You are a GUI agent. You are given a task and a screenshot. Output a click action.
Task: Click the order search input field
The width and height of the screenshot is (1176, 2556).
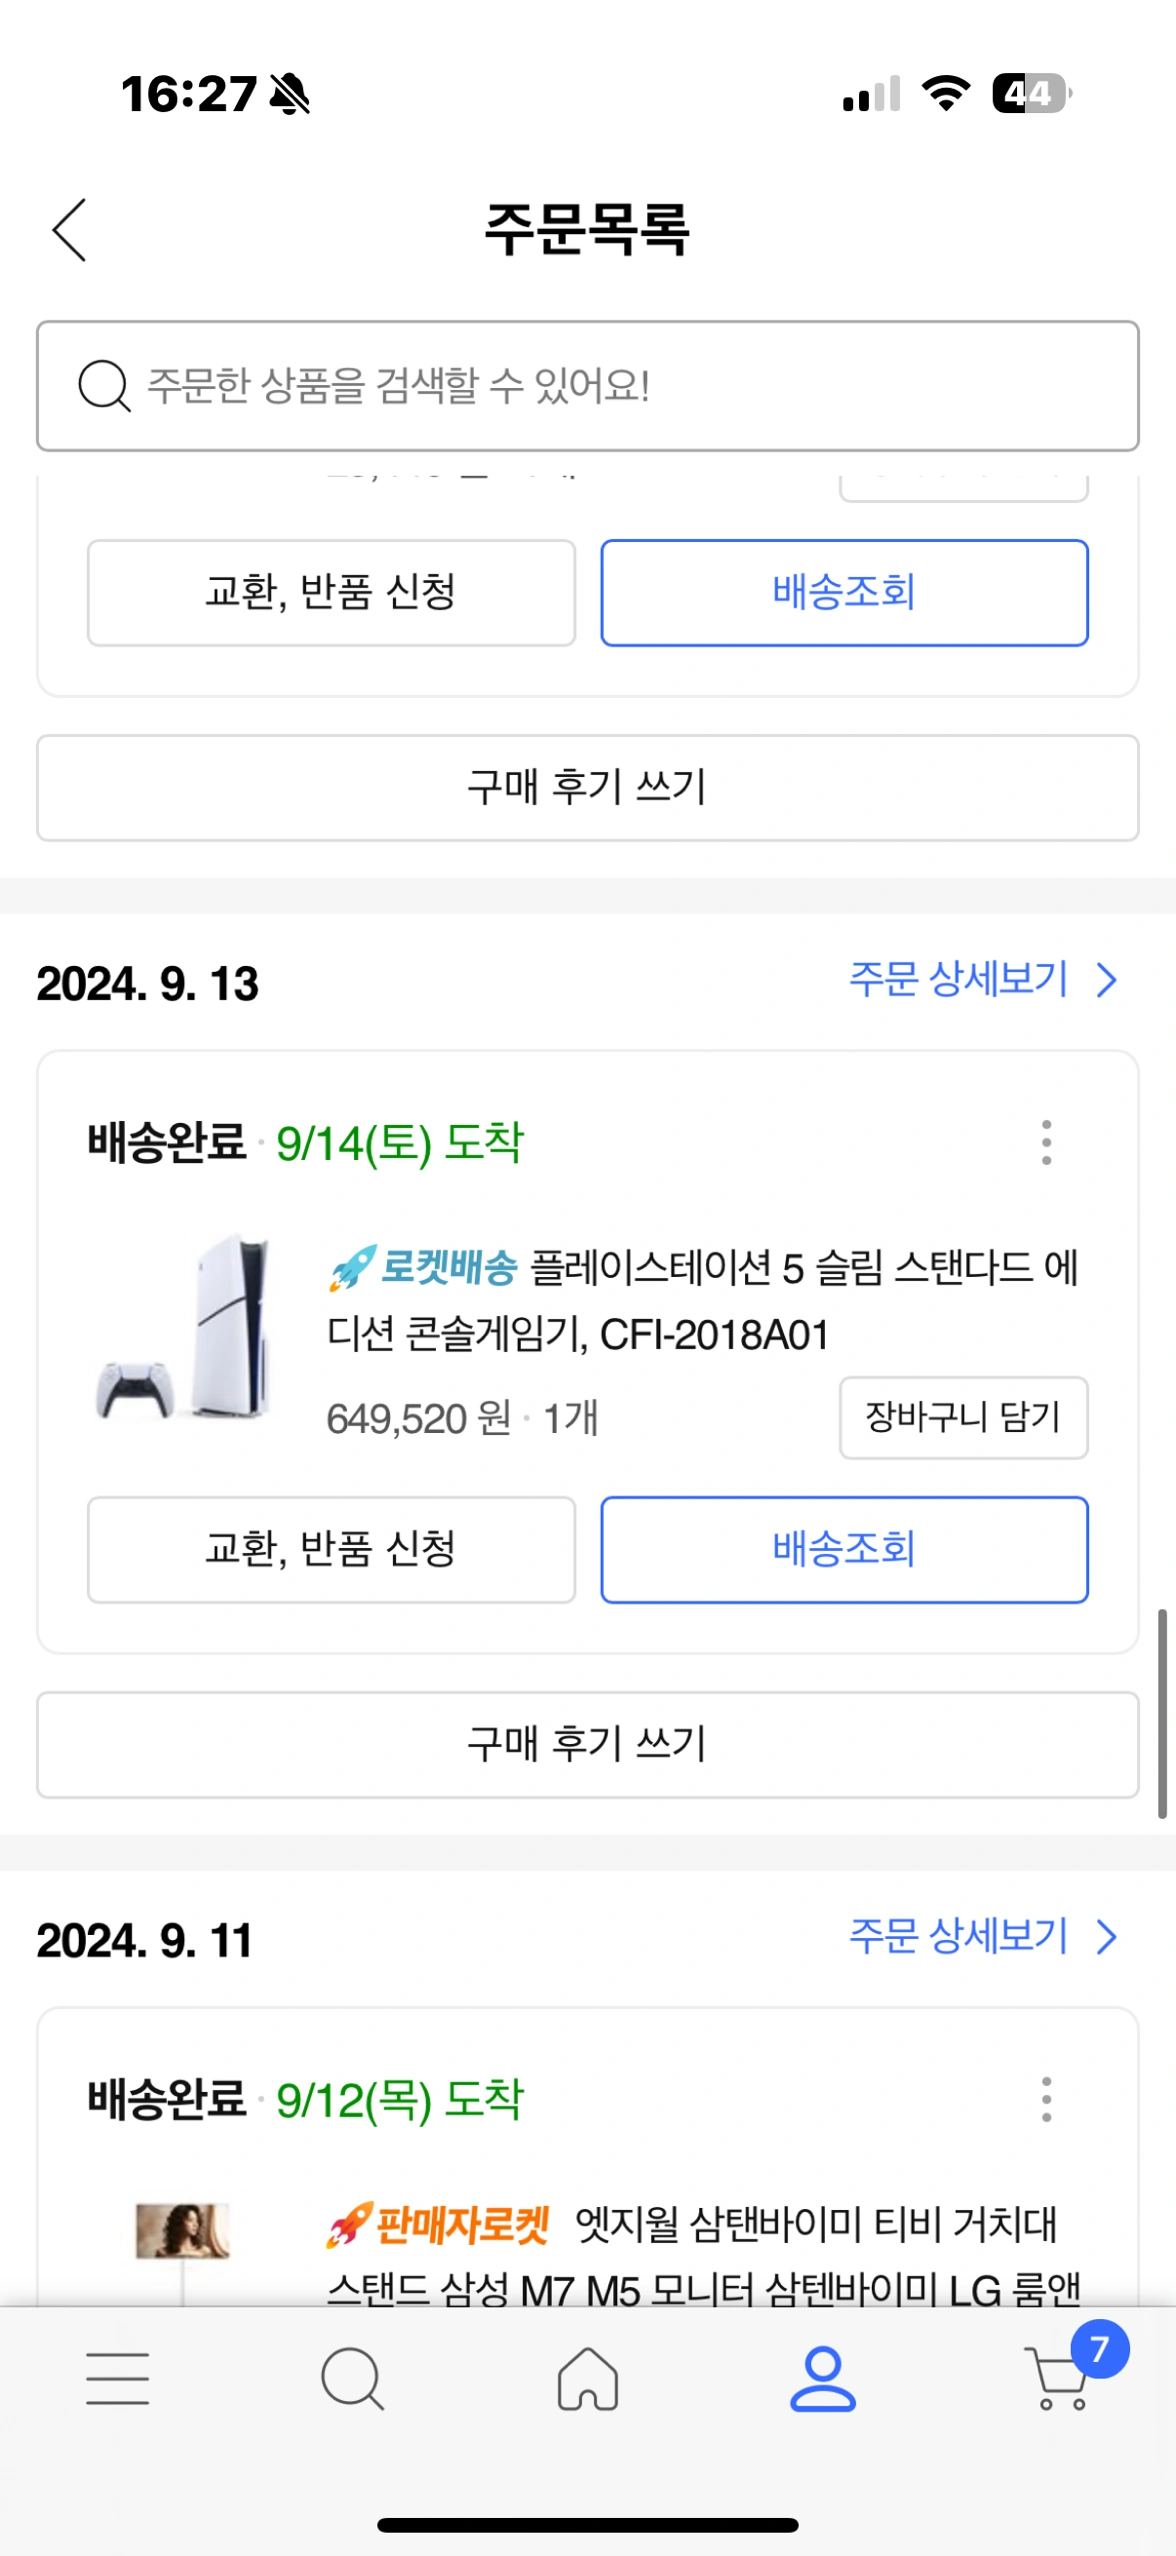point(620,386)
